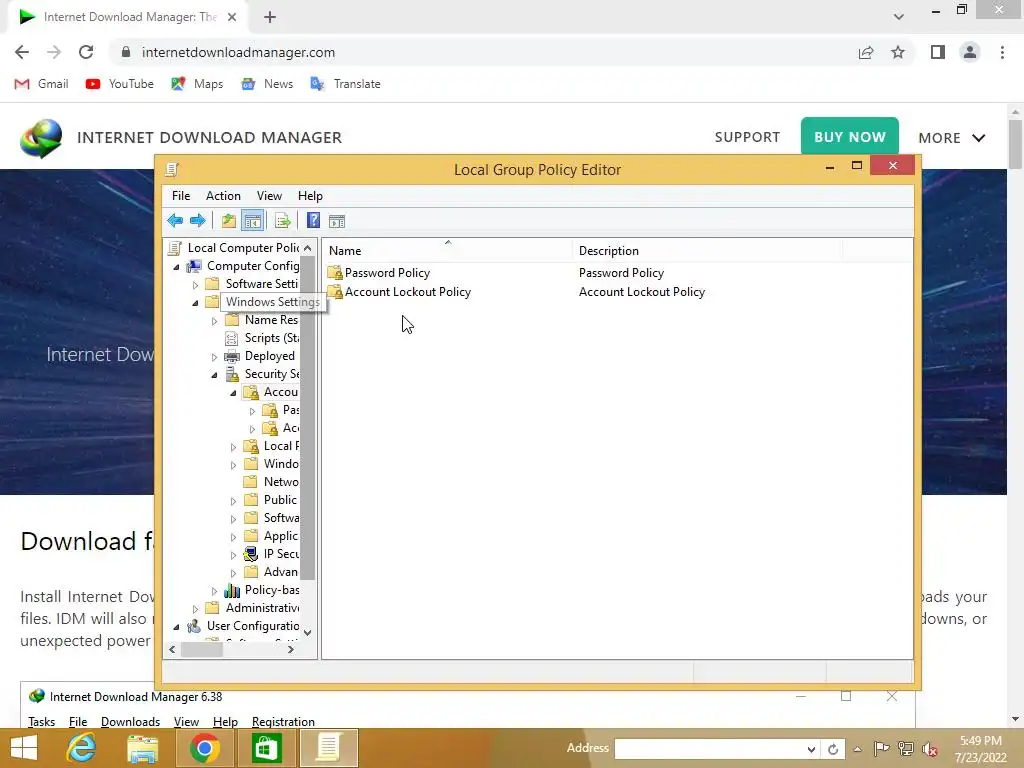Screen dimensions: 1024x768
Task: Click the BUY NOW button
Action: pos(850,136)
